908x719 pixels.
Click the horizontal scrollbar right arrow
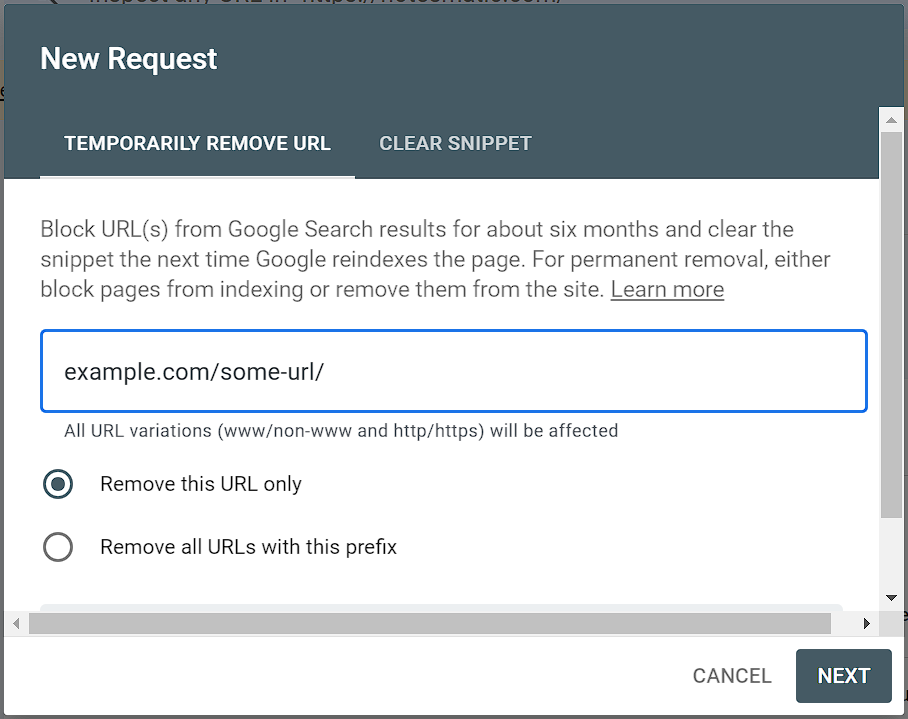(x=866, y=623)
